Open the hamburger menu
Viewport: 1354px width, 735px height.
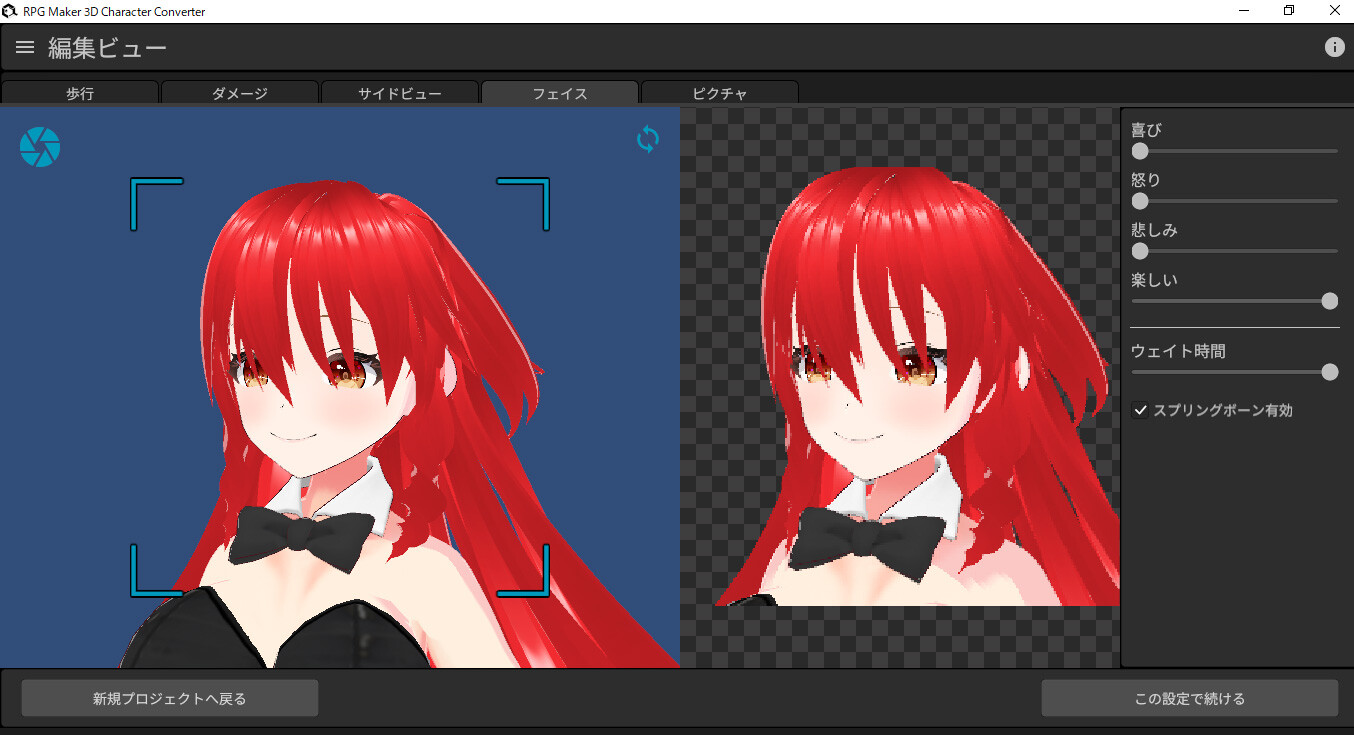point(24,46)
